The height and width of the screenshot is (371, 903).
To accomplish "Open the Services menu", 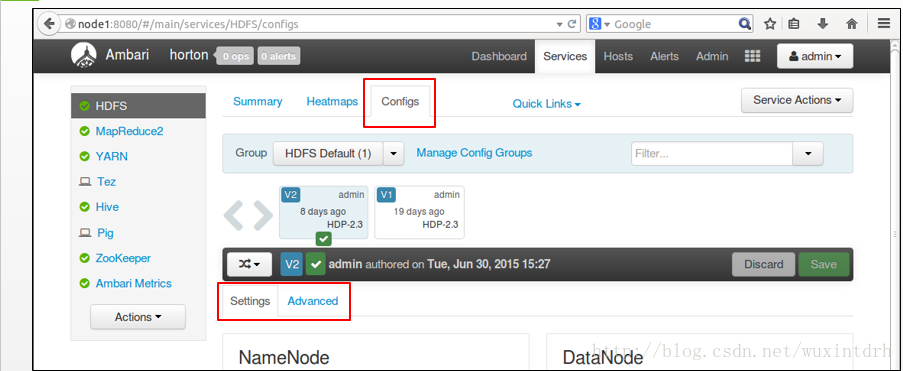I will [x=565, y=56].
